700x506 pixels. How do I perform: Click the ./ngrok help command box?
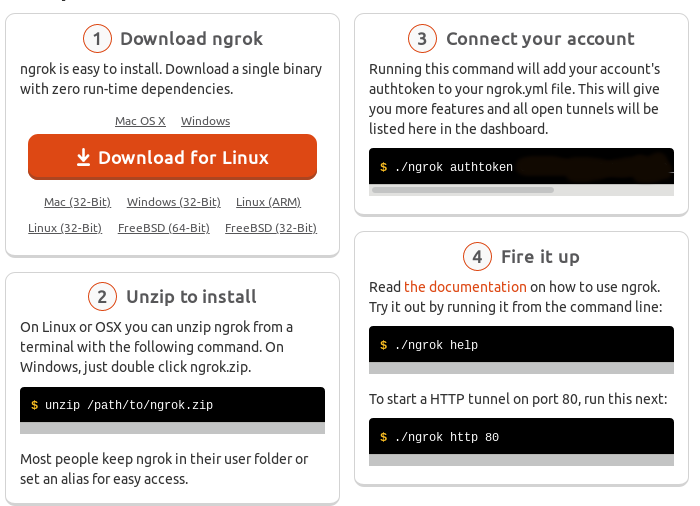[x=521, y=345]
